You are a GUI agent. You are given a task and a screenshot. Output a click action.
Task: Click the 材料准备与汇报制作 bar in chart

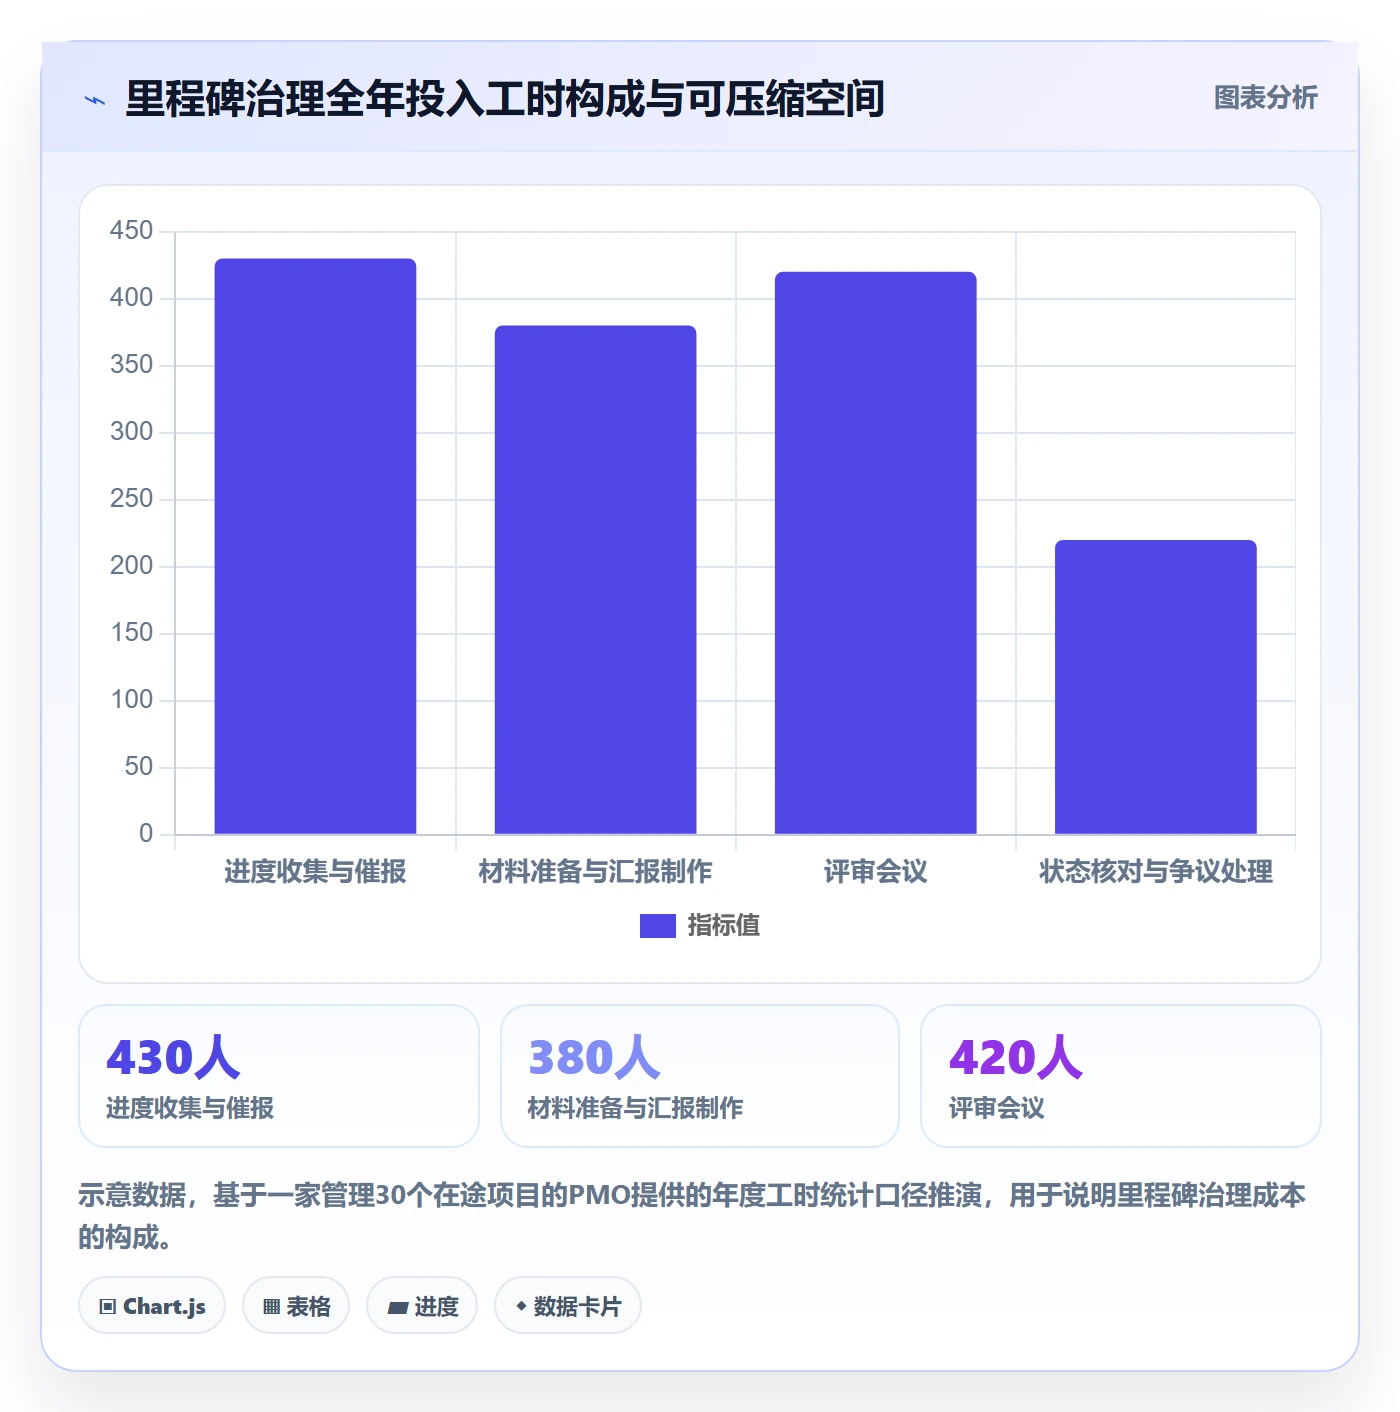[x=595, y=580]
